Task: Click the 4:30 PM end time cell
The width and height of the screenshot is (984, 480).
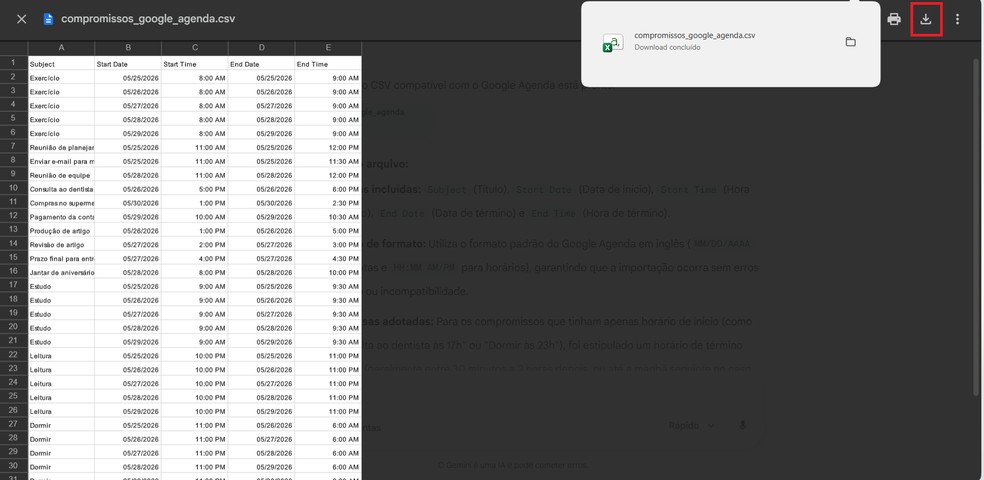Action: point(328,259)
